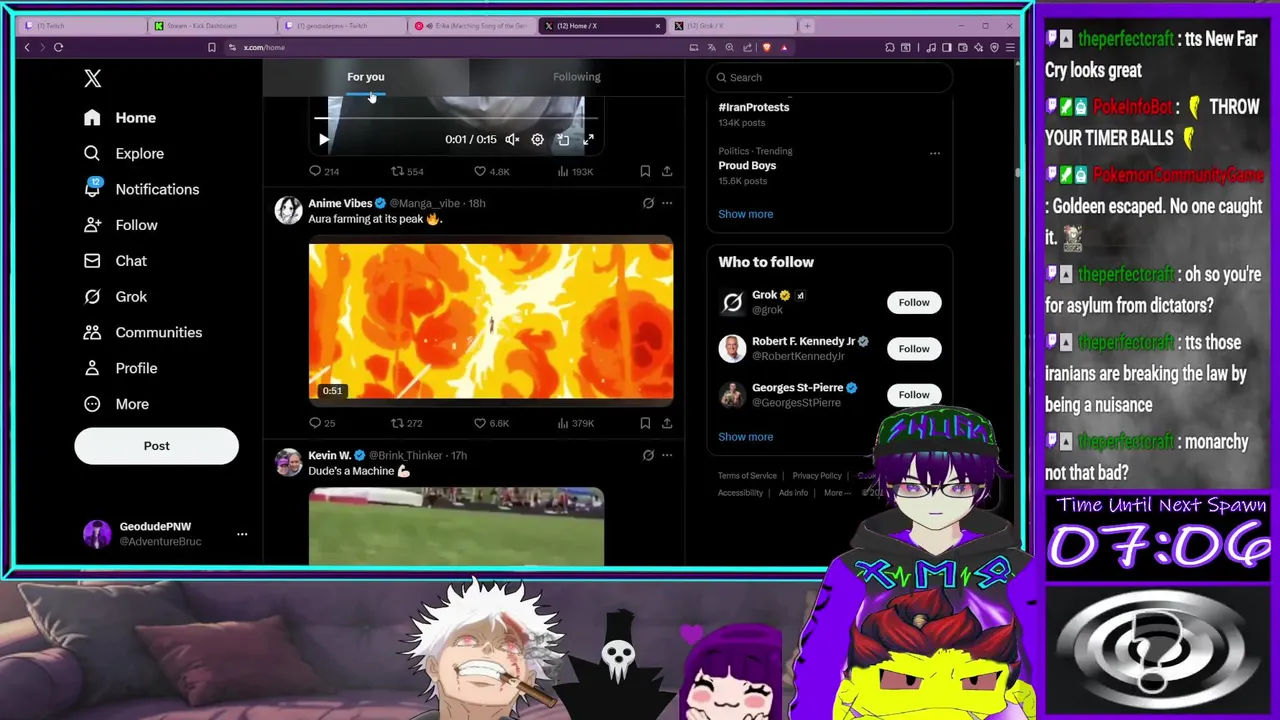Open Follow item in X sidebar
This screenshot has height=720, width=1280.
[120, 225]
